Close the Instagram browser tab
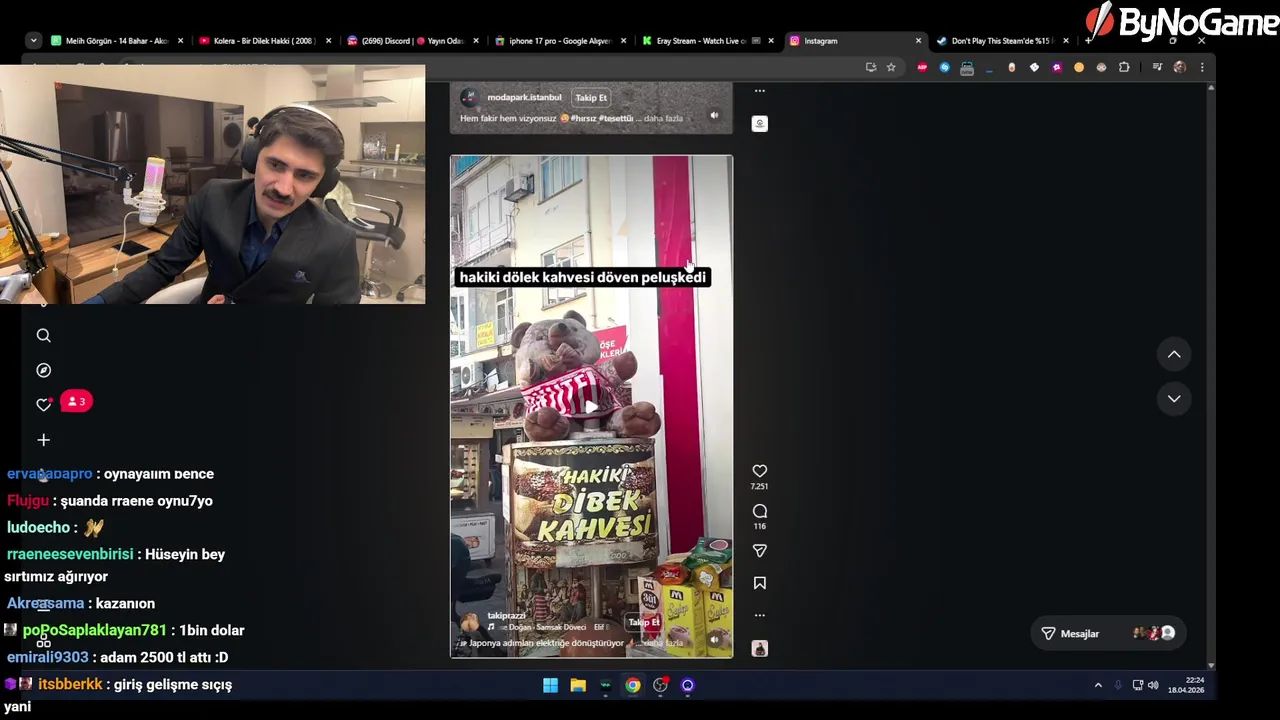The height and width of the screenshot is (720, 1280). [918, 41]
